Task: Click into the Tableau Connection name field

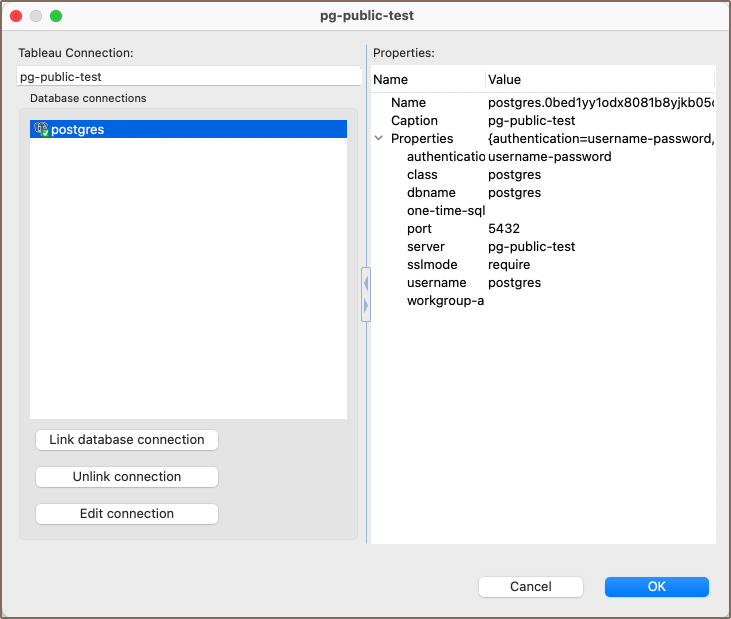Action: [x=188, y=77]
